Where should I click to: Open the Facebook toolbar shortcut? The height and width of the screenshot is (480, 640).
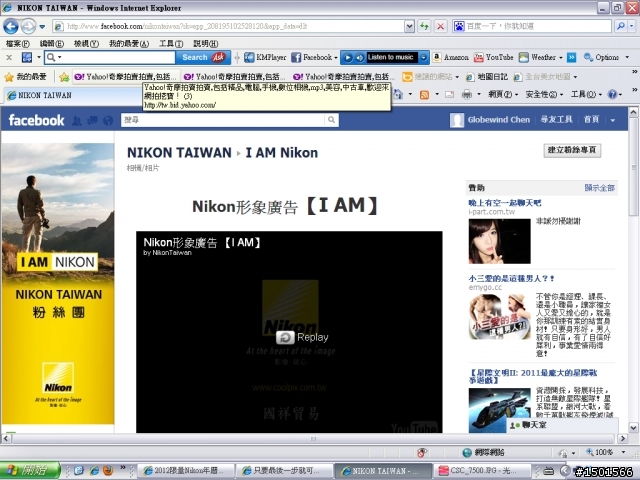point(312,58)
